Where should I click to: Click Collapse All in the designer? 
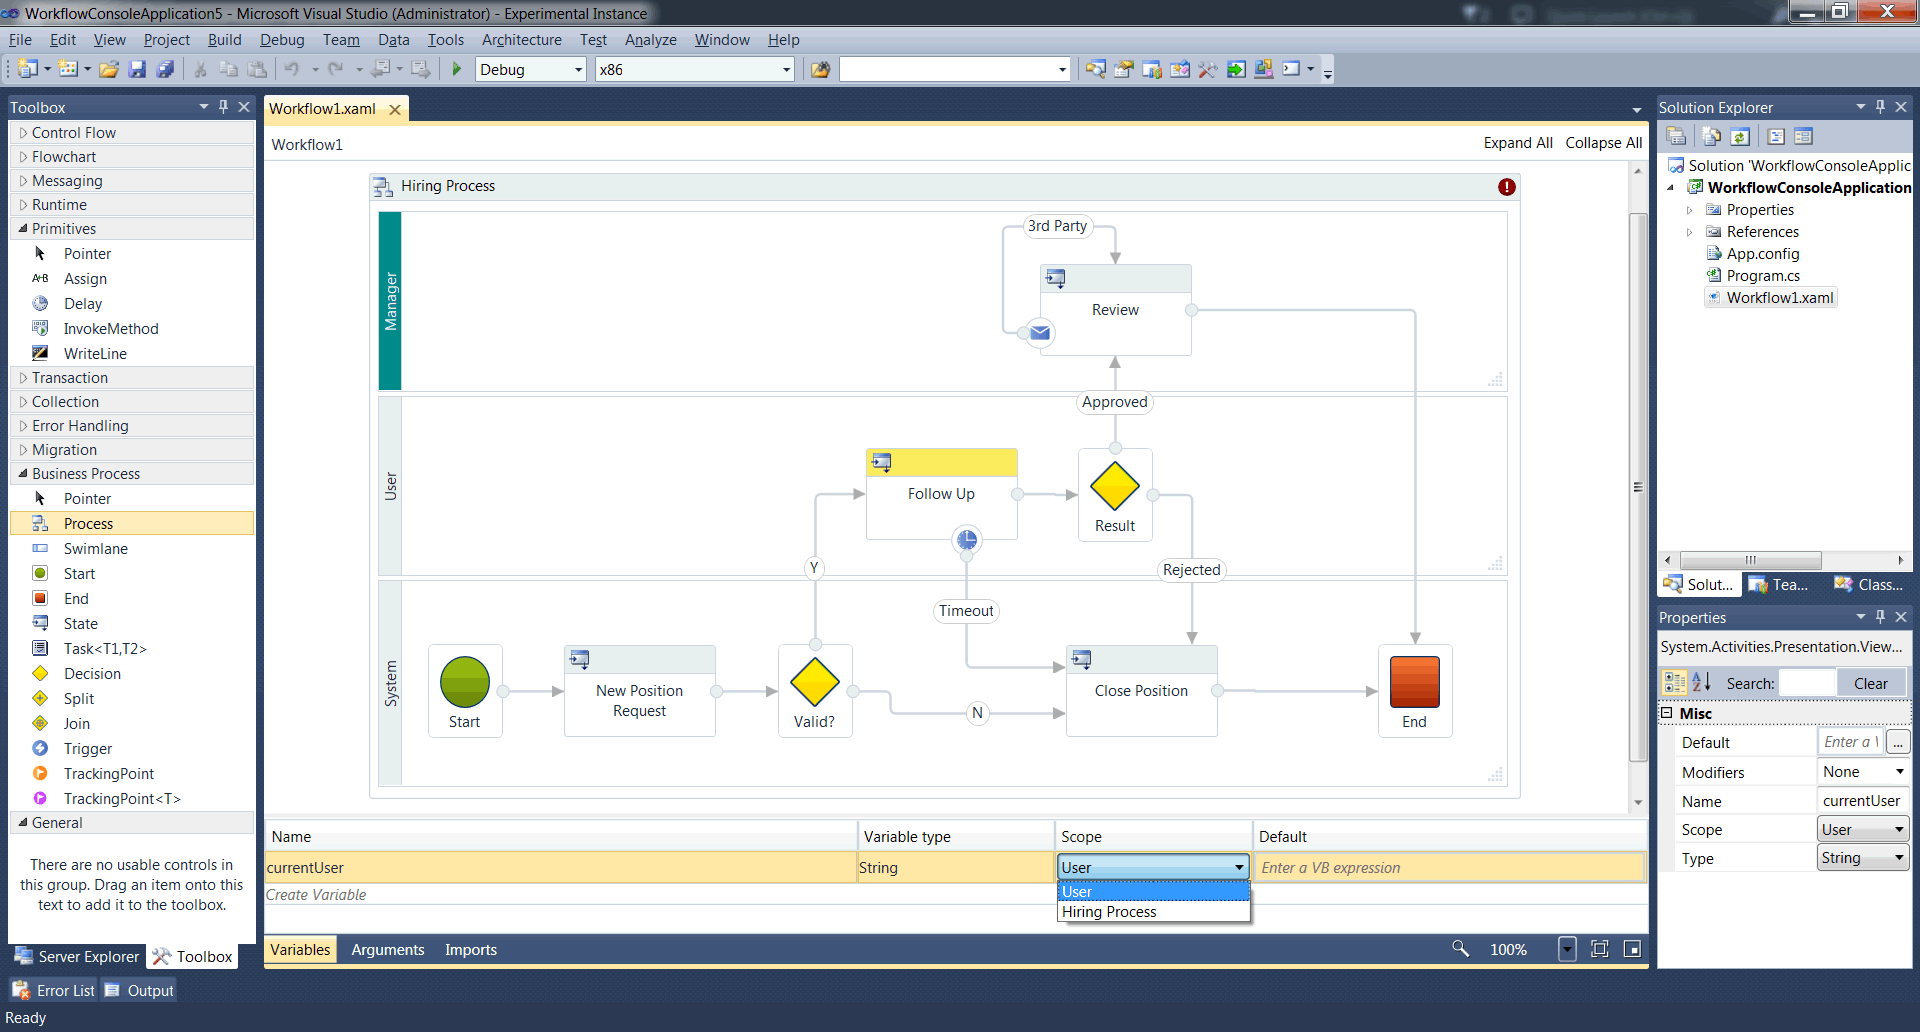(1604, 143)
